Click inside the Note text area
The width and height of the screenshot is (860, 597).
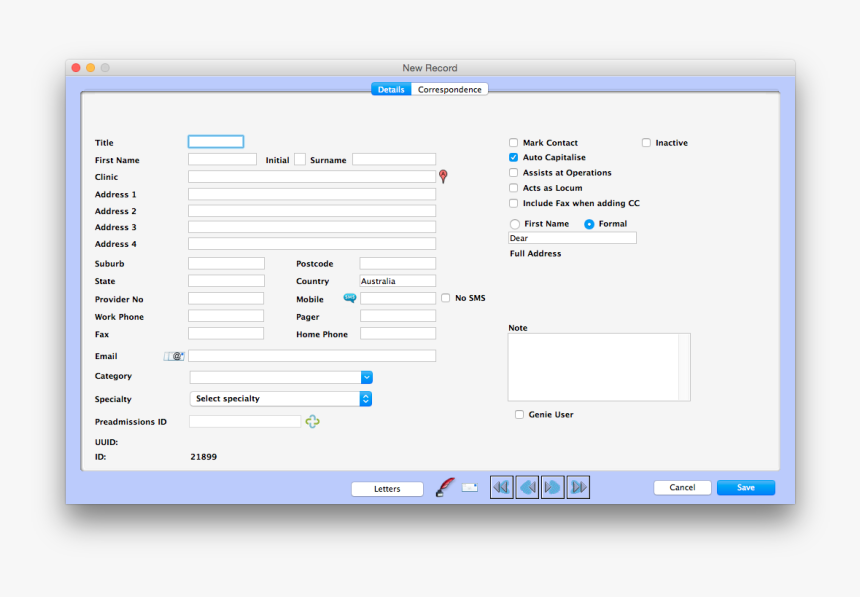tap(593, 367)
